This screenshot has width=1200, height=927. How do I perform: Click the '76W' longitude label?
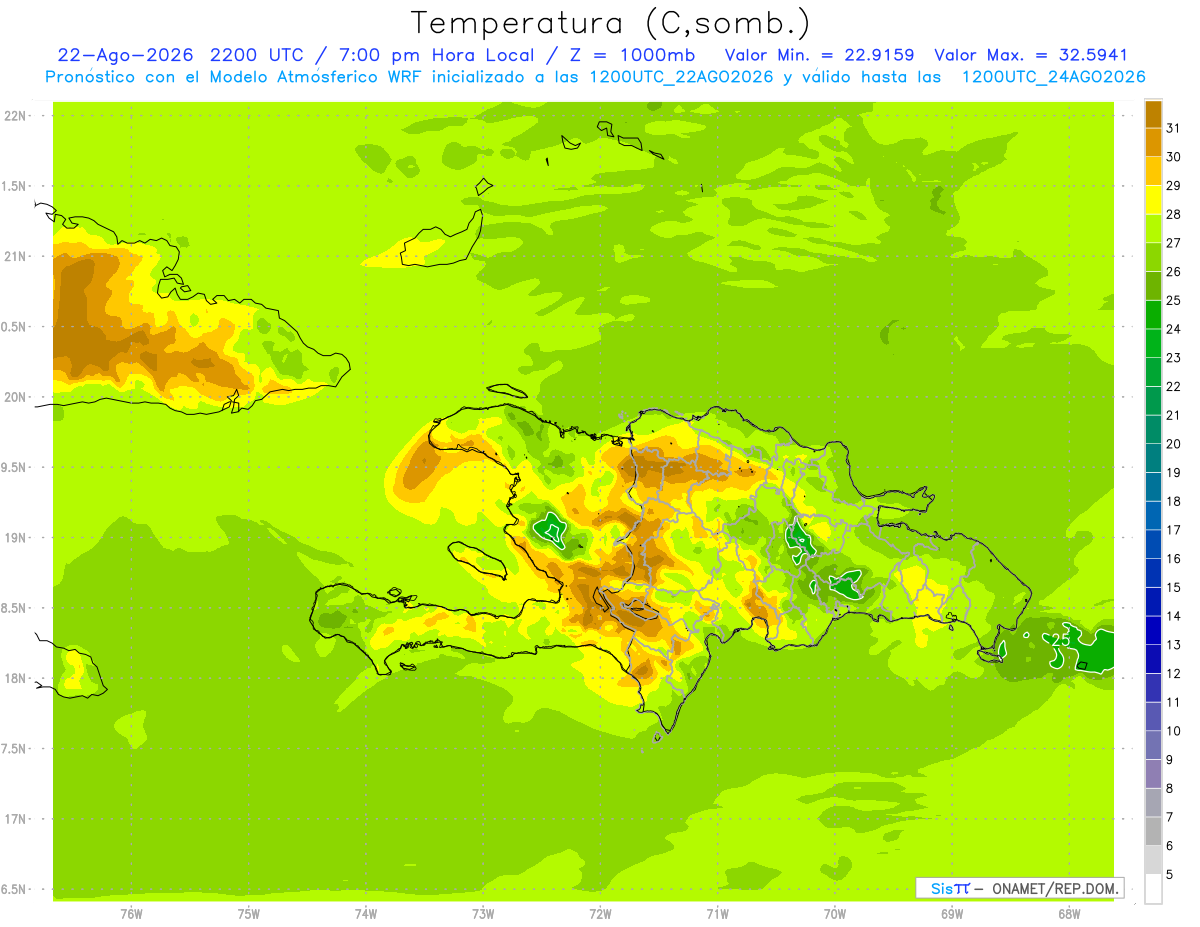[131, 914]
